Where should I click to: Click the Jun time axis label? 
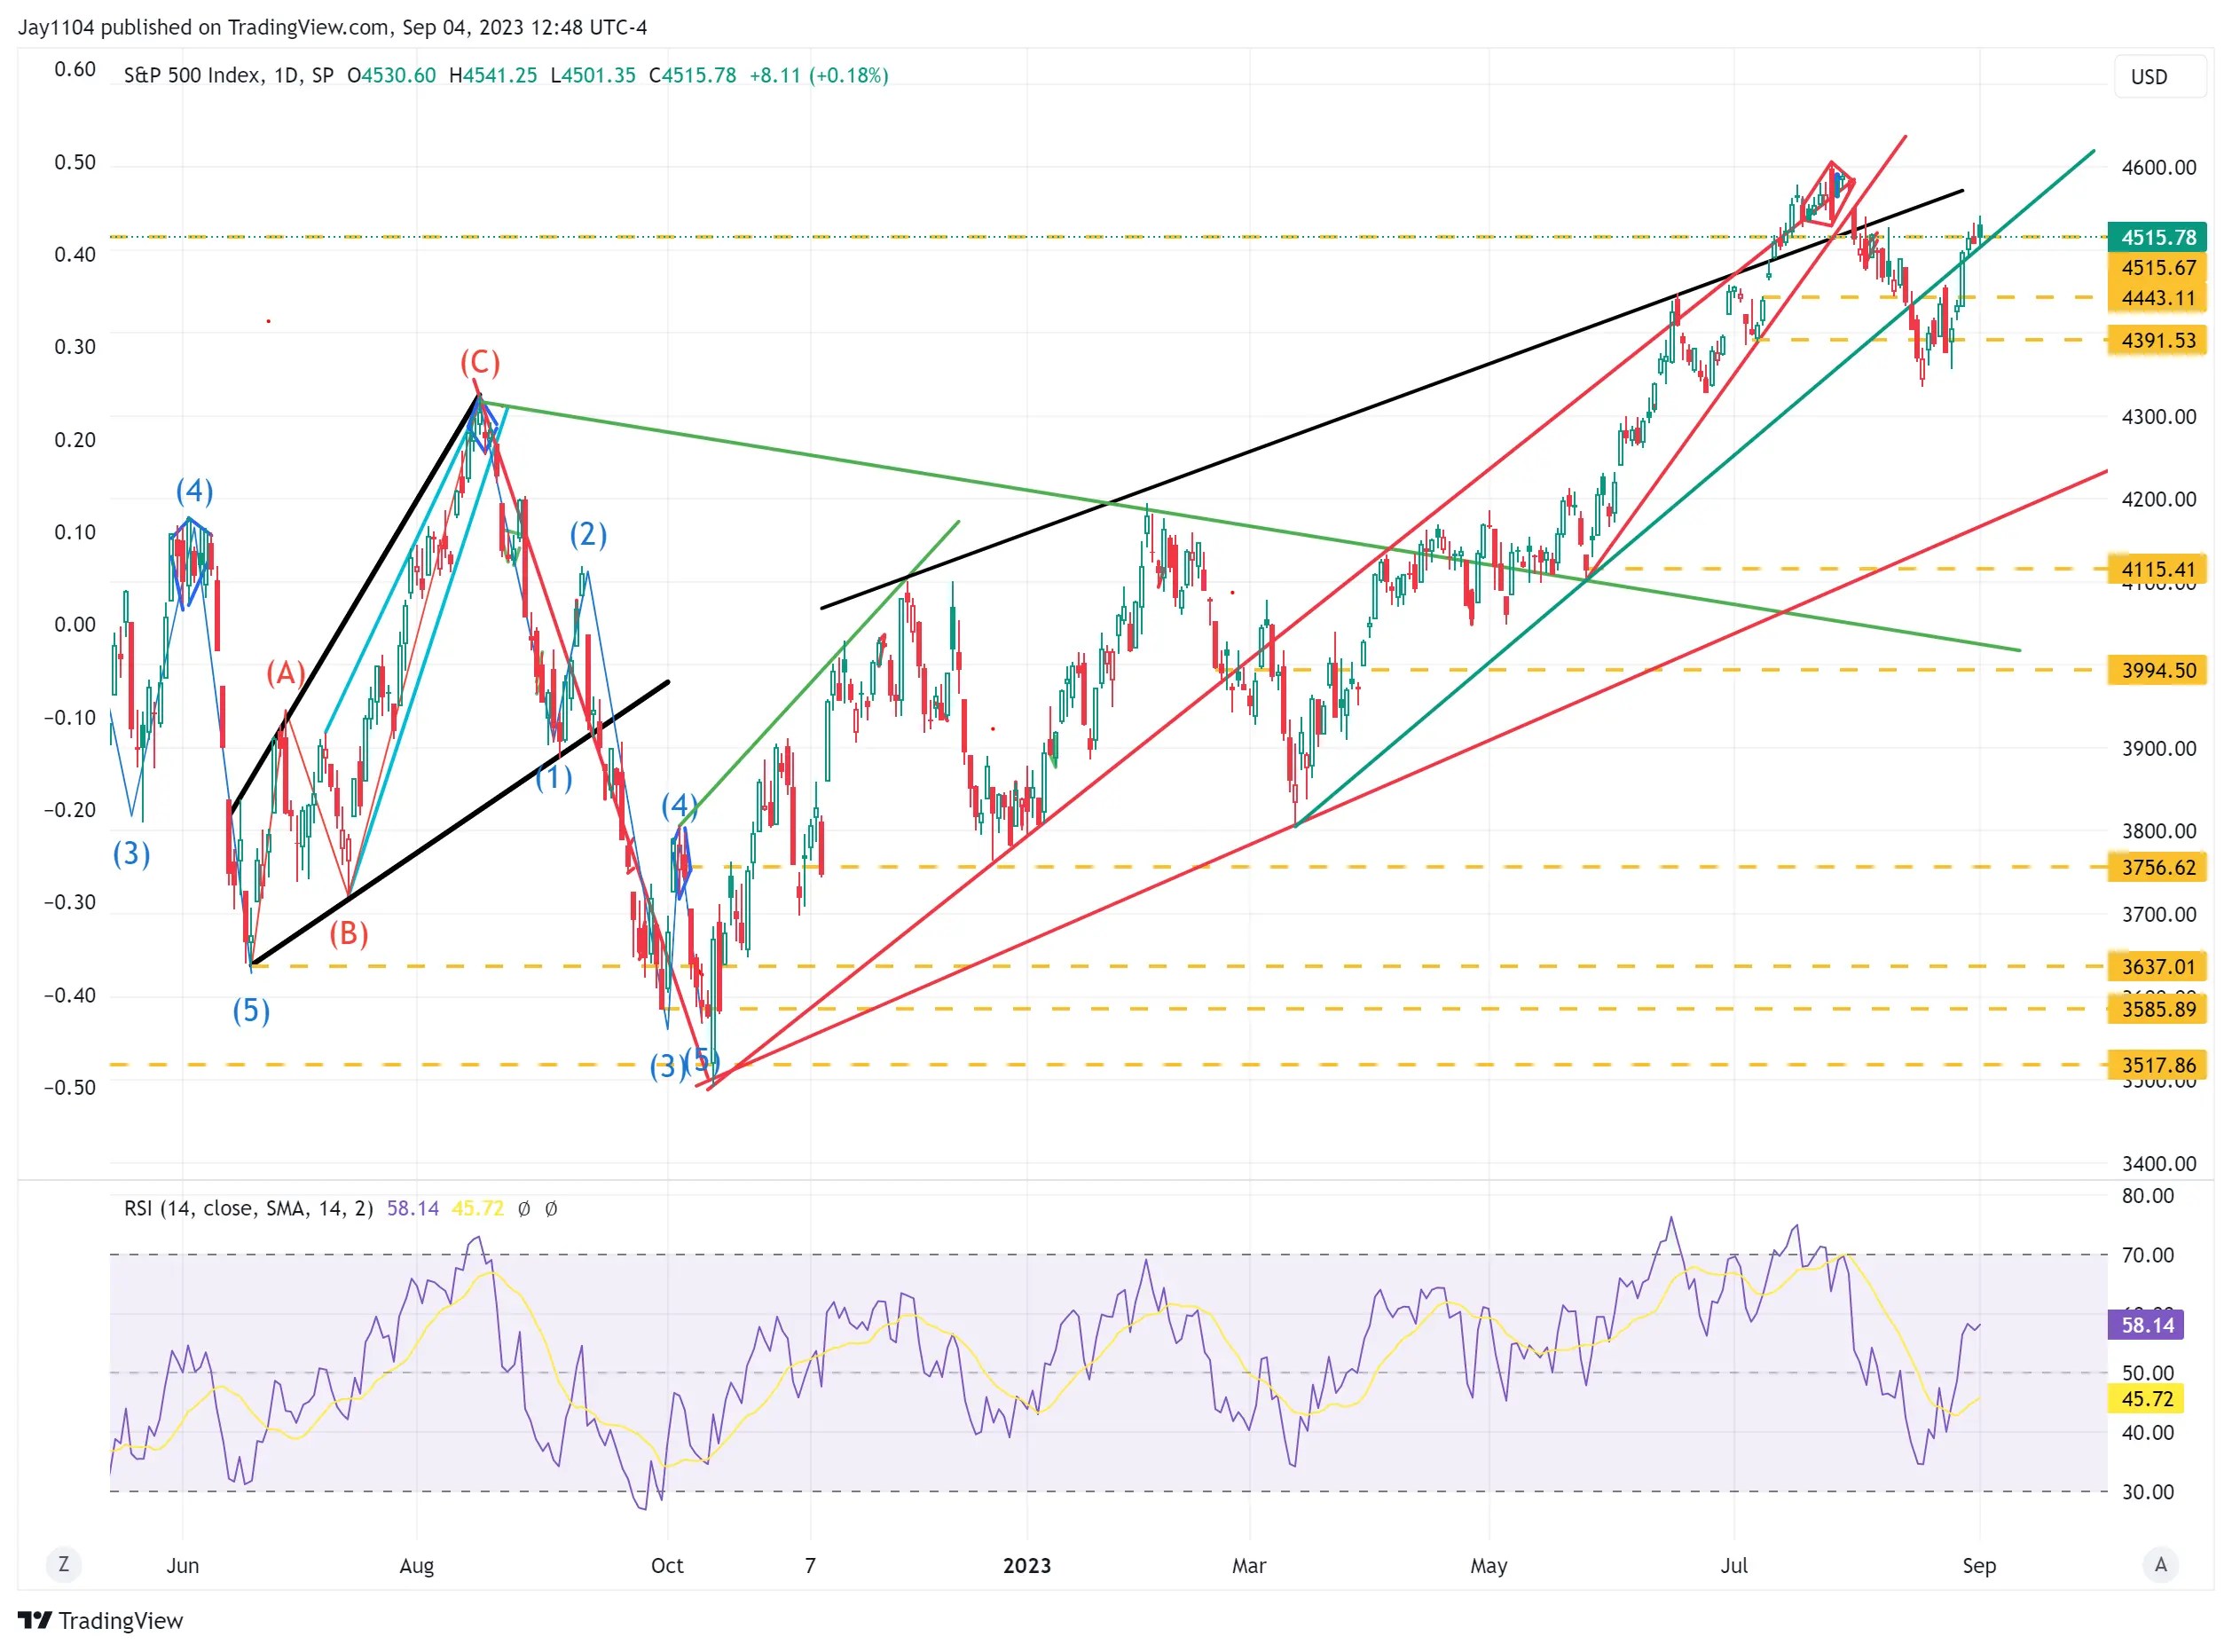[x=183, y=1566]
